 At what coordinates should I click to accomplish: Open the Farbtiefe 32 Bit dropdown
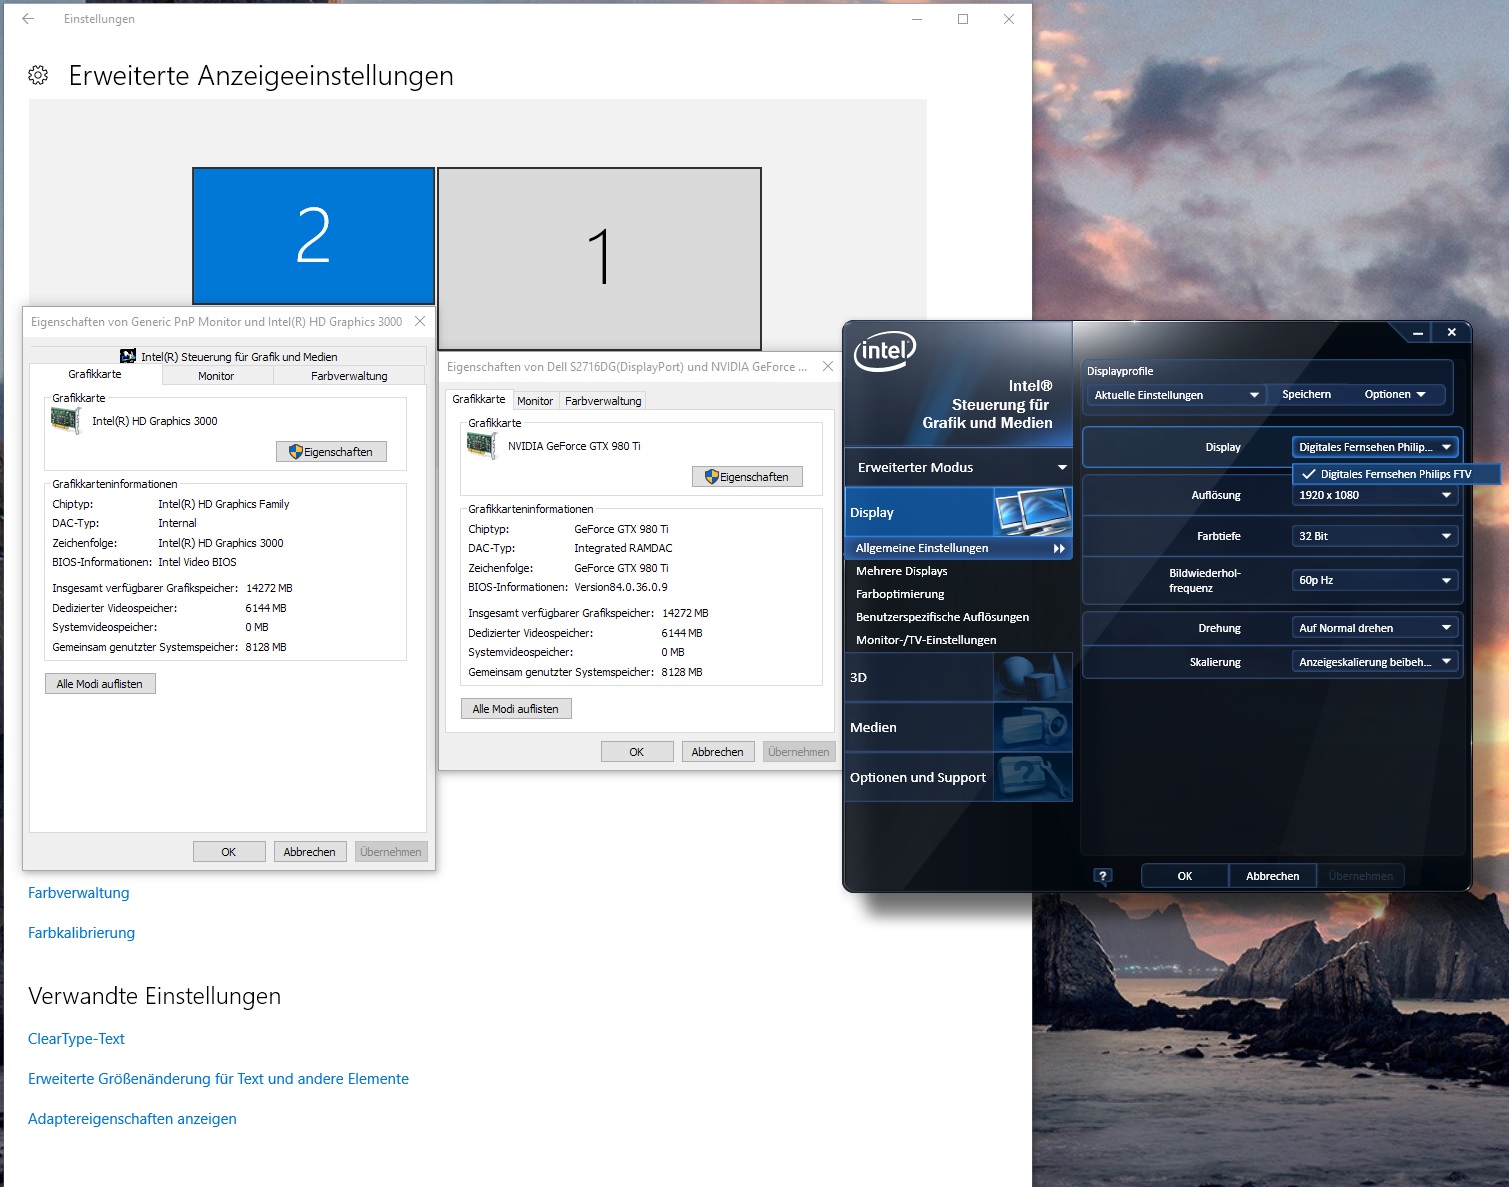coord(1375,536)
